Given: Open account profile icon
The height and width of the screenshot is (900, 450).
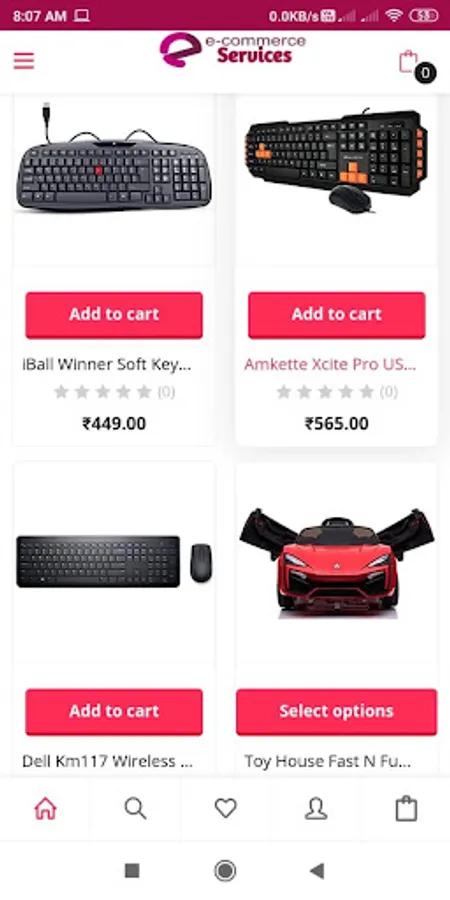Looking at the screenshot, I should (x=316, y=808).
